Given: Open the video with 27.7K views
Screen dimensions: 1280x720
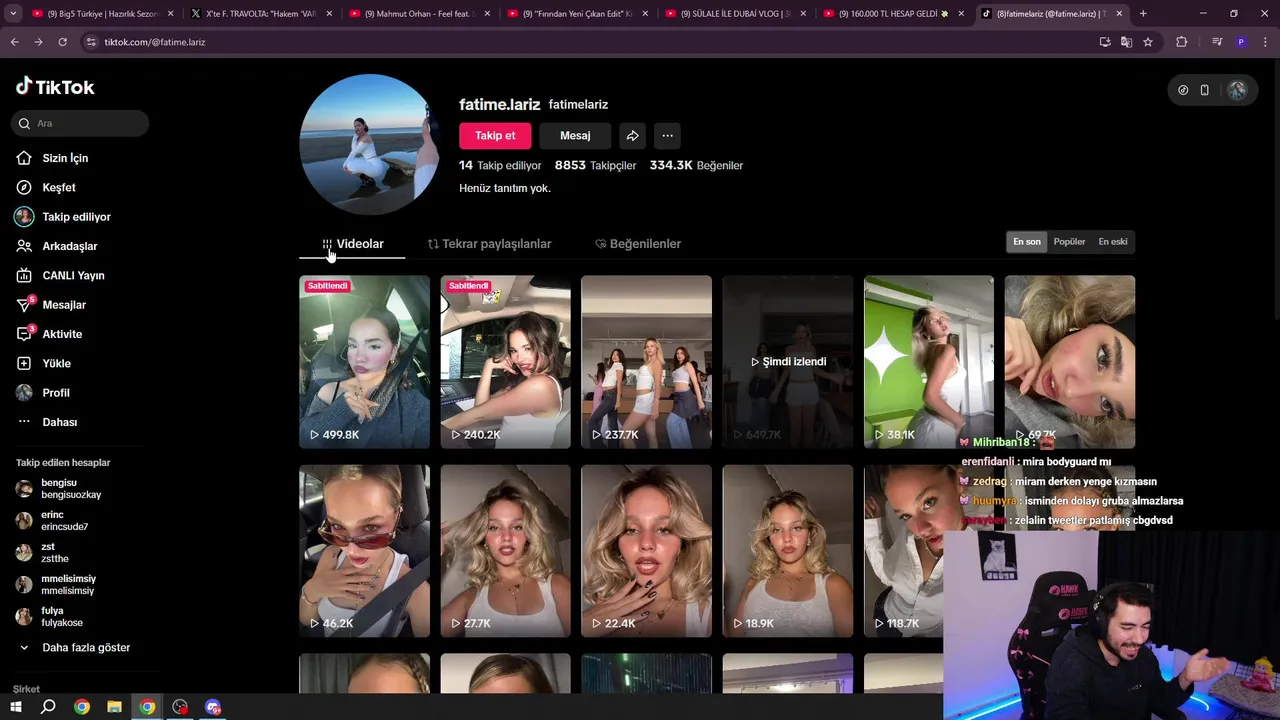Looking at the screenshot, I should click(505, 551).
